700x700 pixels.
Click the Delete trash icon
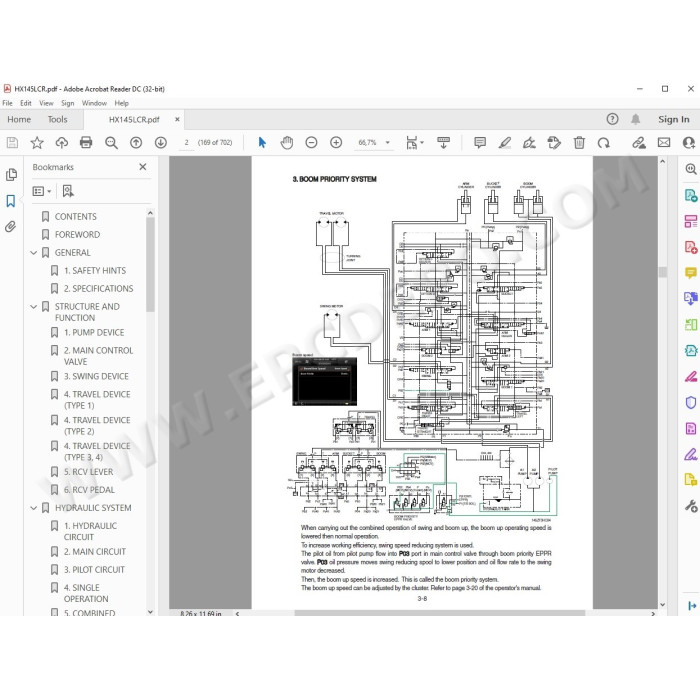(x=579, y=142)
